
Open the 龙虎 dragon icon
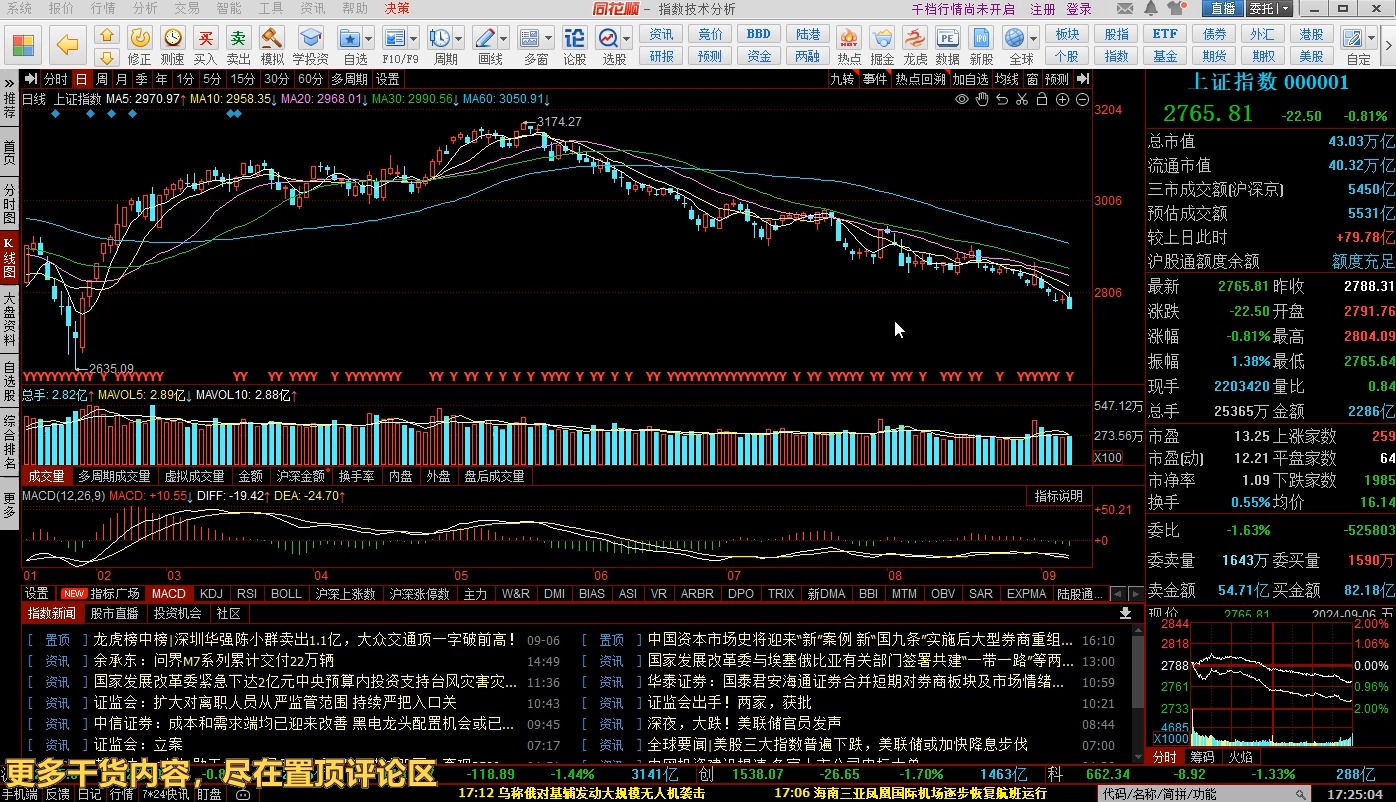pyautogui.click(x=915, y=38)
